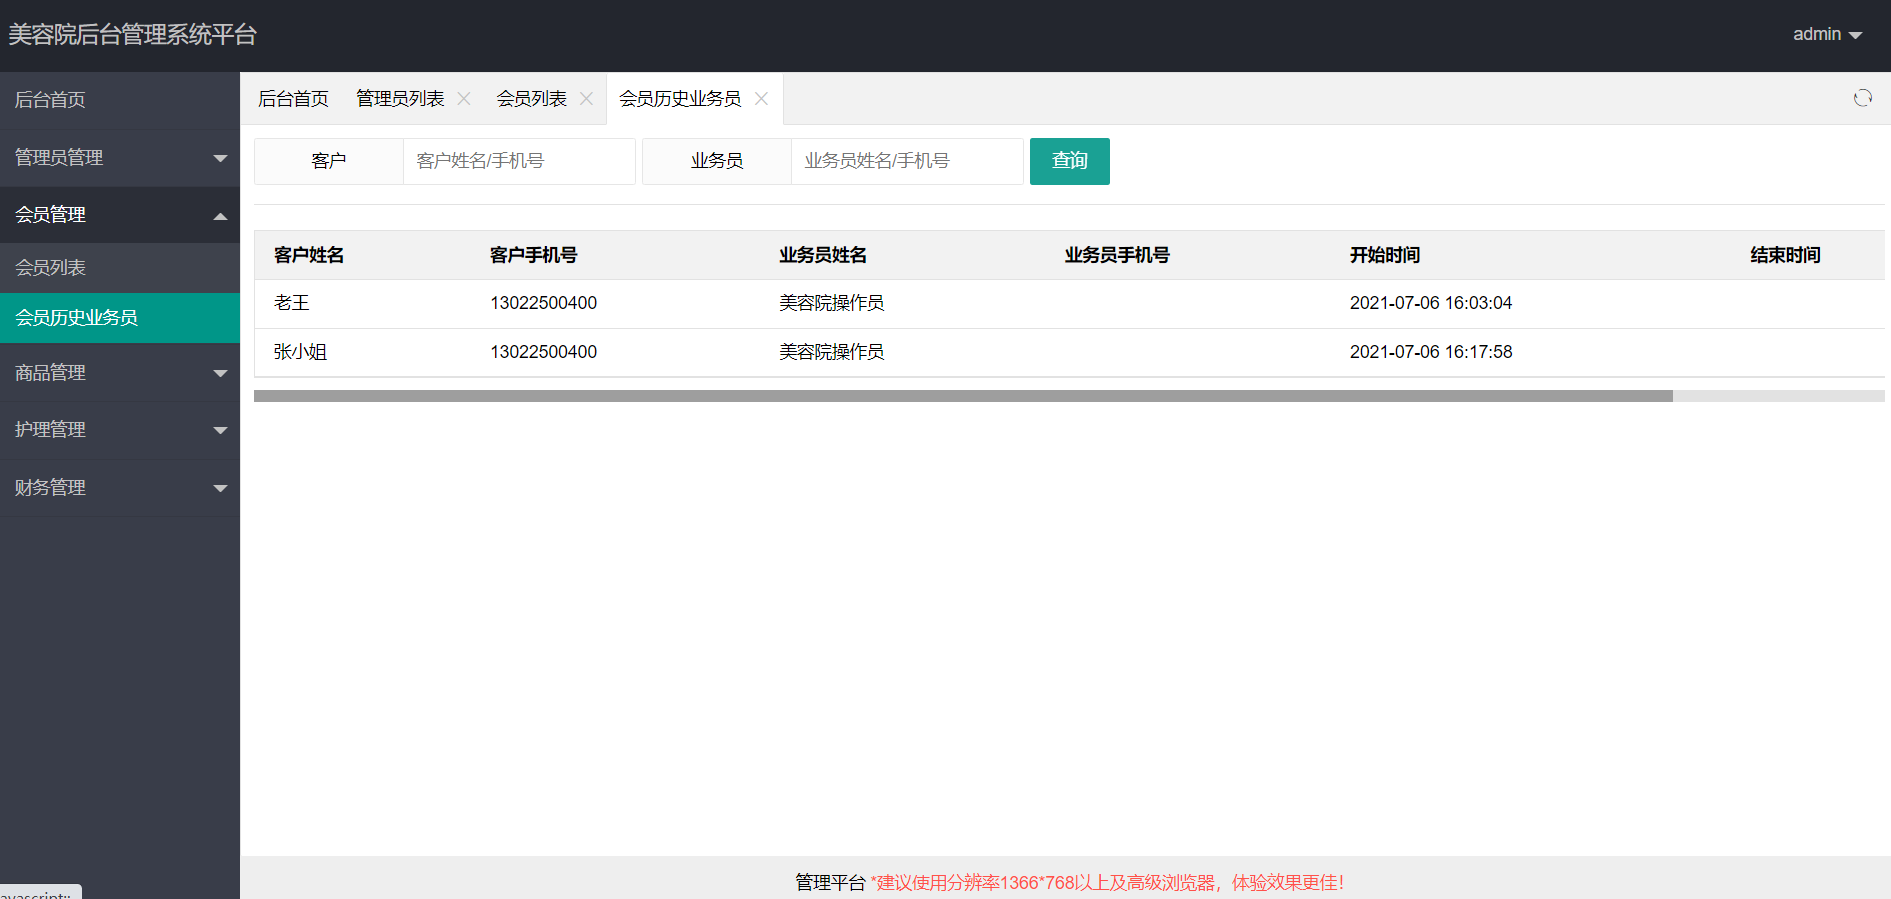Expand the 护理管理 sidebar menu
Image resolution: width=1891 pixels, height=899 pixels.
120,430
